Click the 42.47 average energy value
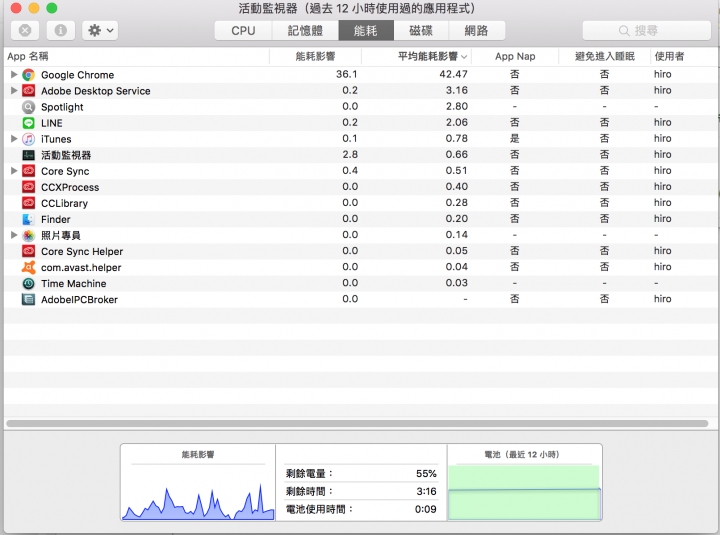Image resolution: width=720 pixels, height=535 pixels. tap(453, 74)
